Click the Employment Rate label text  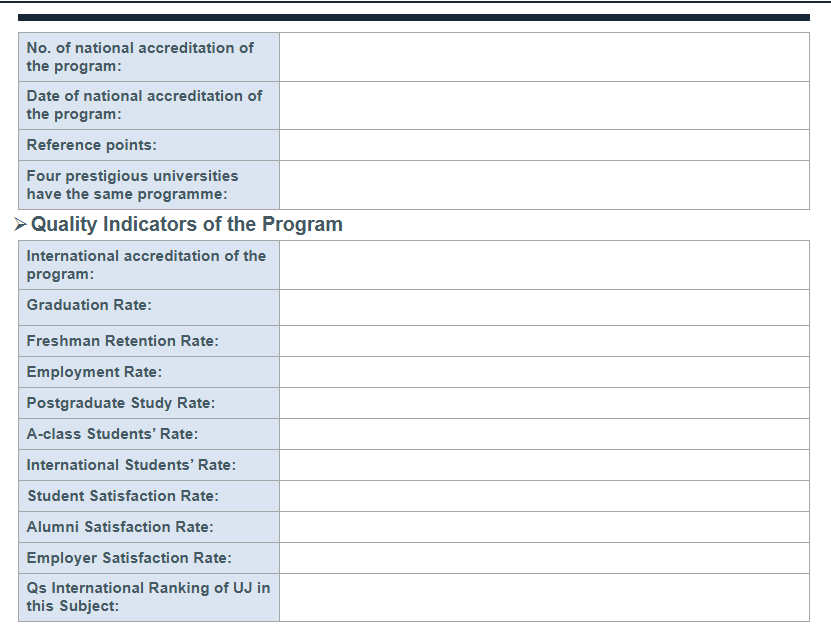[x=94, y=372]
